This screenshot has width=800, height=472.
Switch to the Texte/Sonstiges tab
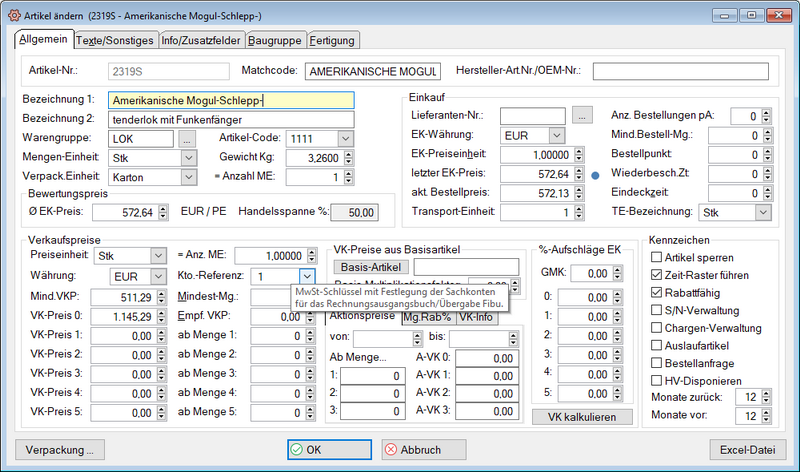pos(115,40)
